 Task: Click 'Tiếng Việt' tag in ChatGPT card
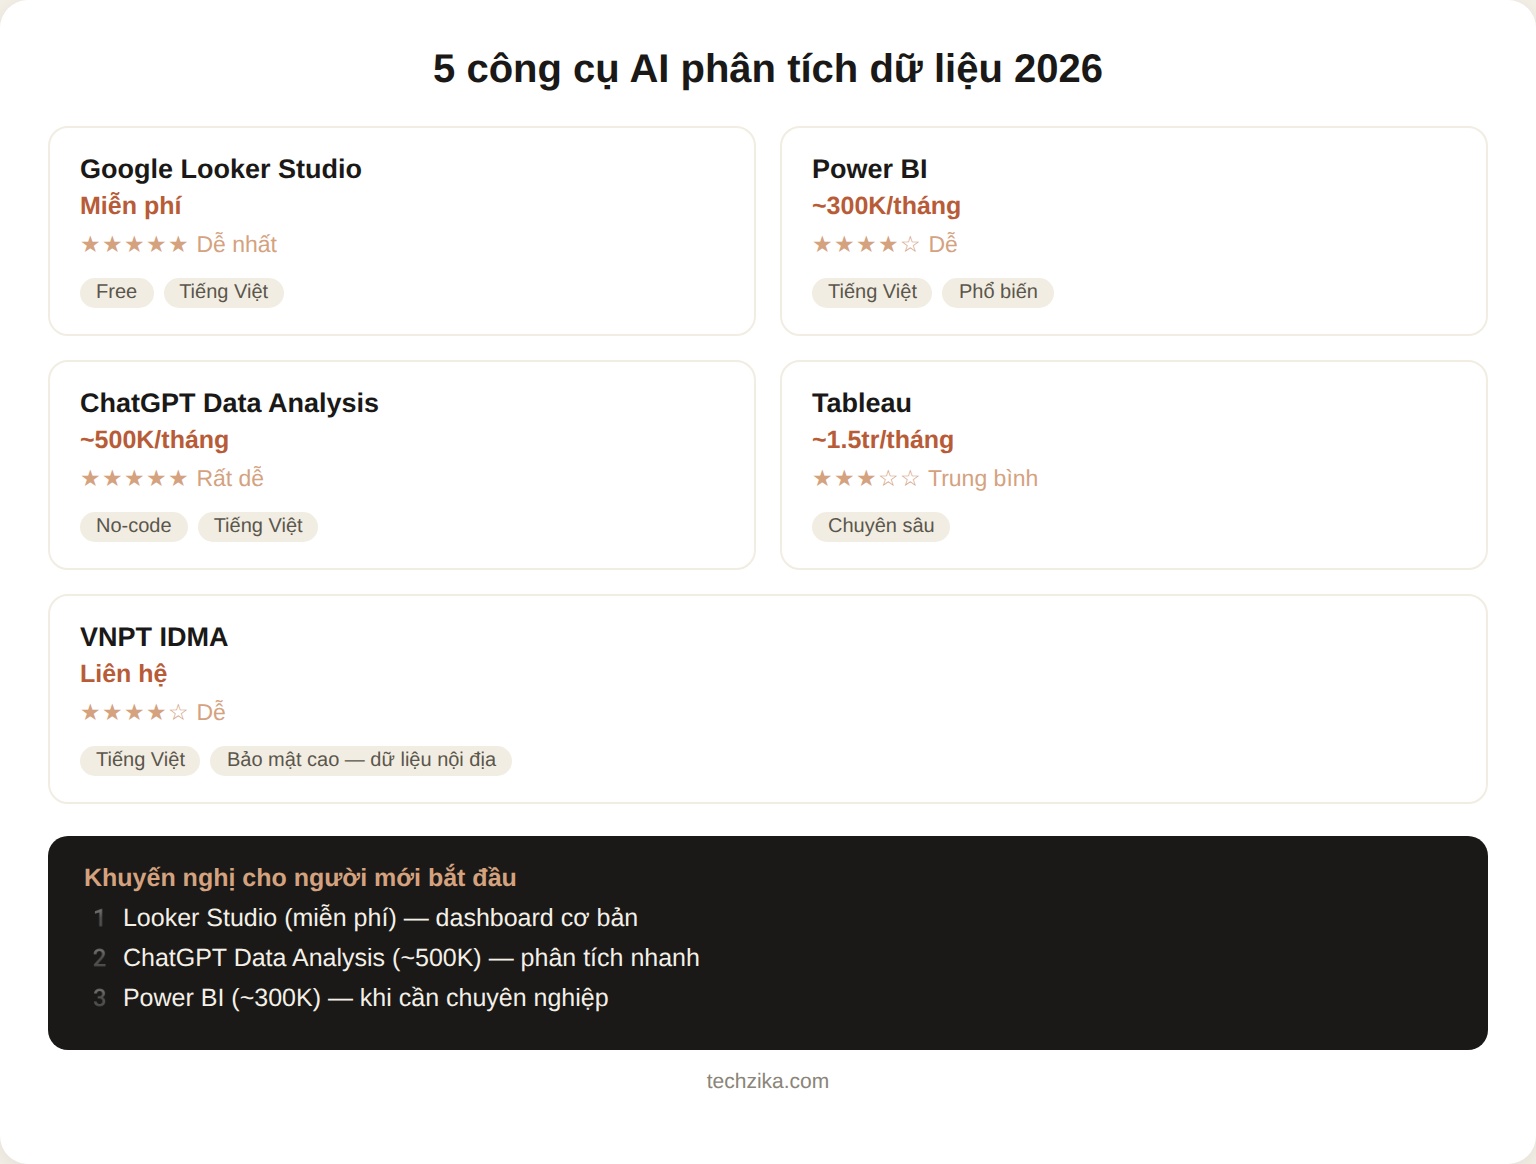click(x=258, y=526)
